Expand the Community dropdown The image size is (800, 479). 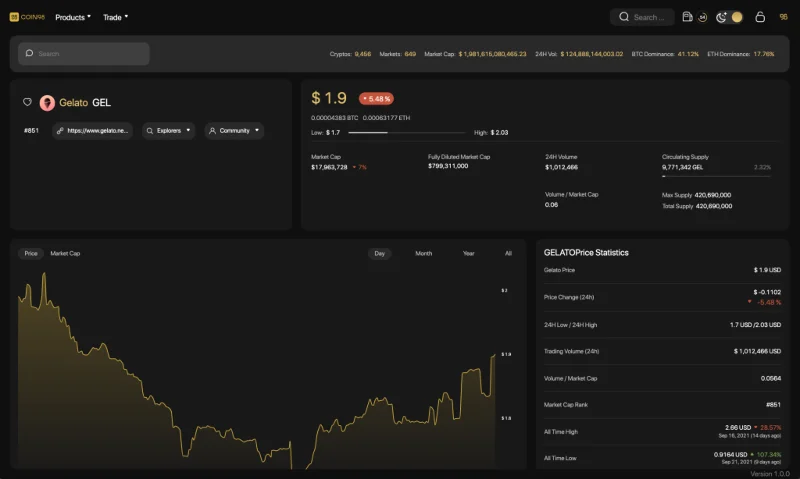point(234,131)
